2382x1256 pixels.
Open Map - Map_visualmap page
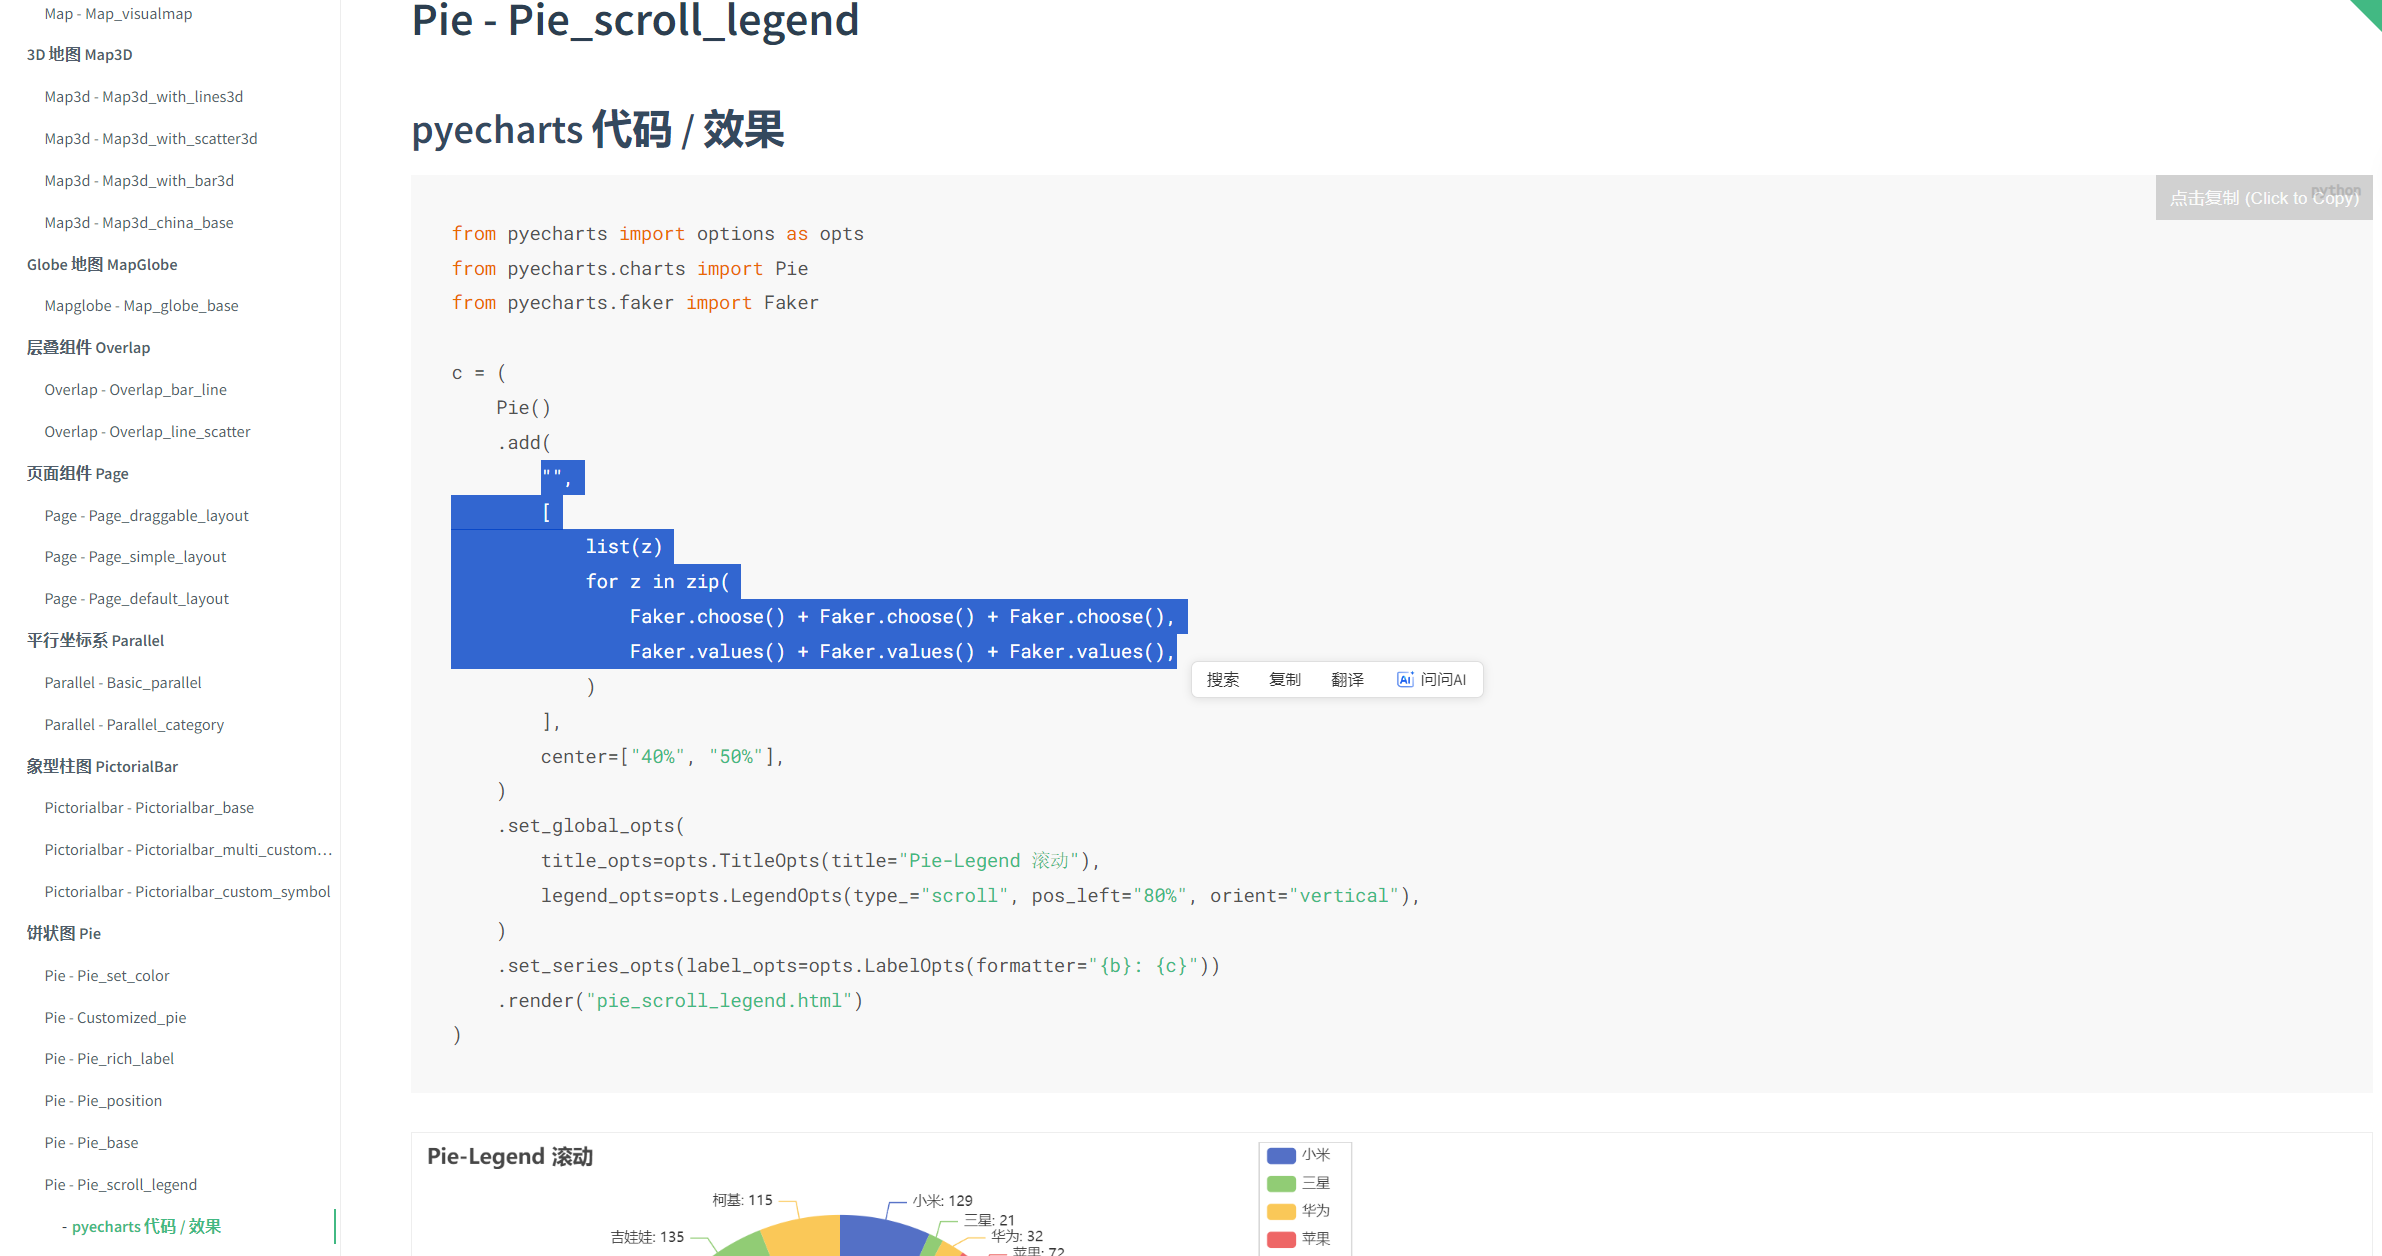click(x=118, y=14)
